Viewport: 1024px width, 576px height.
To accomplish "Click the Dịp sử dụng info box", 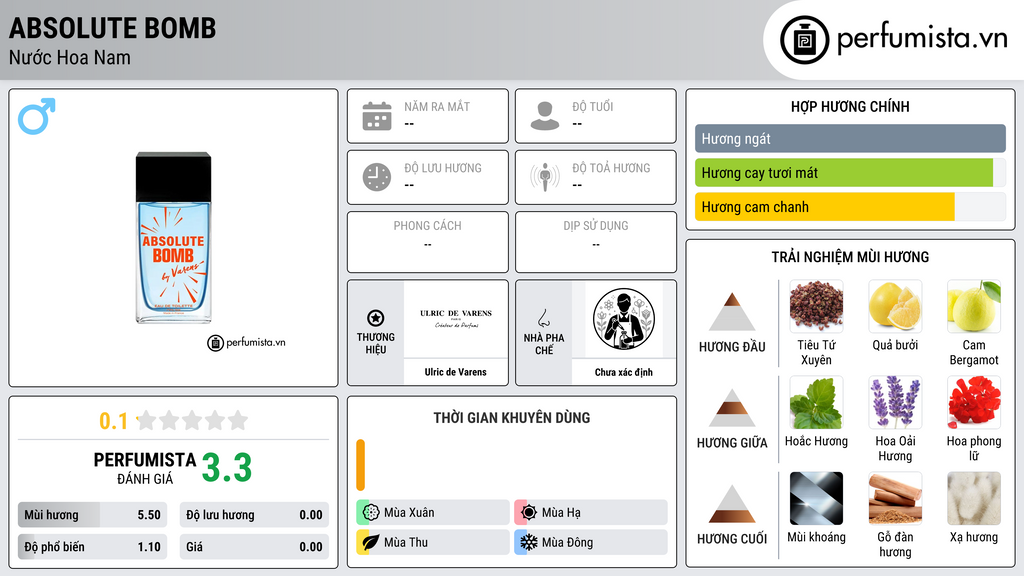I will pyautogui.click(x=596, y=242).
